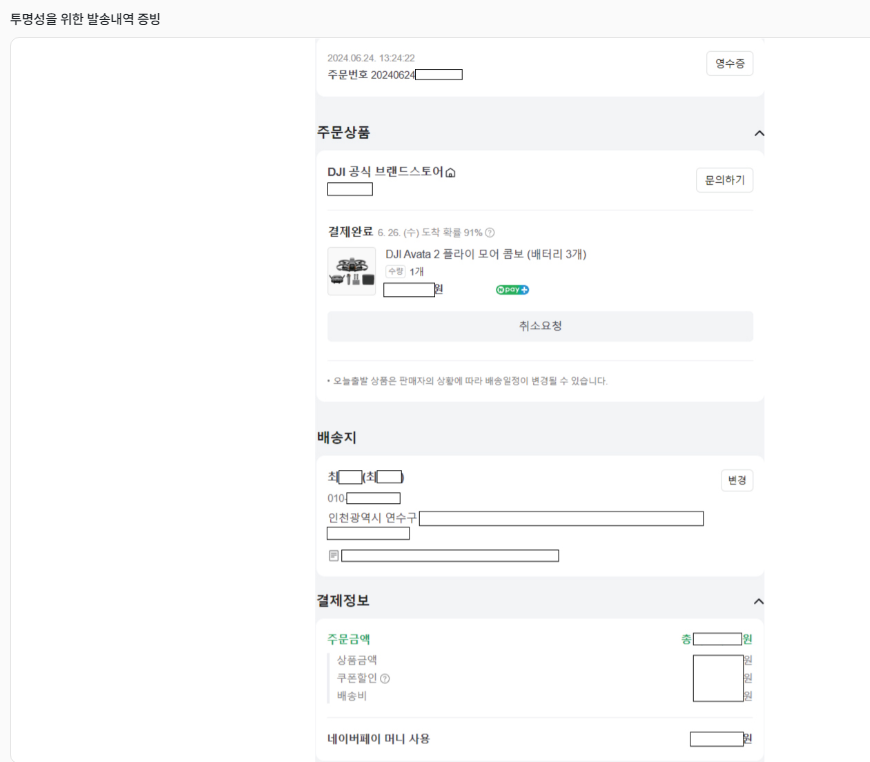Click the 쿠폰할인 help question icon
Viewport: 870px width, 762px height.
385,678
